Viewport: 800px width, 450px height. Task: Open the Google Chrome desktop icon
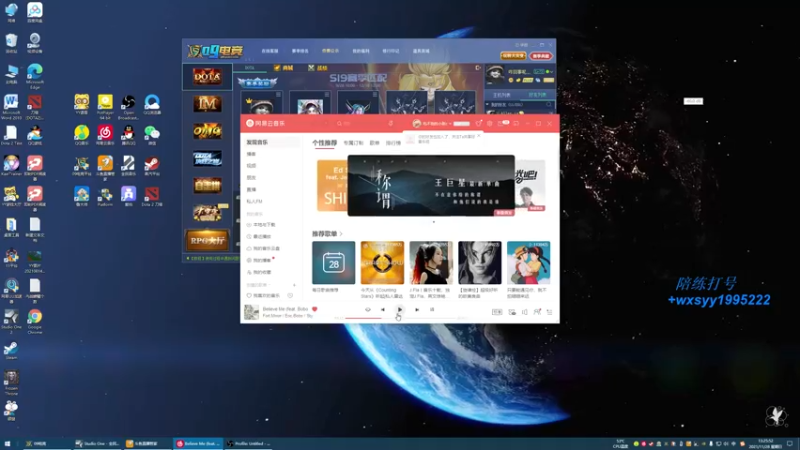pos(35,321)
